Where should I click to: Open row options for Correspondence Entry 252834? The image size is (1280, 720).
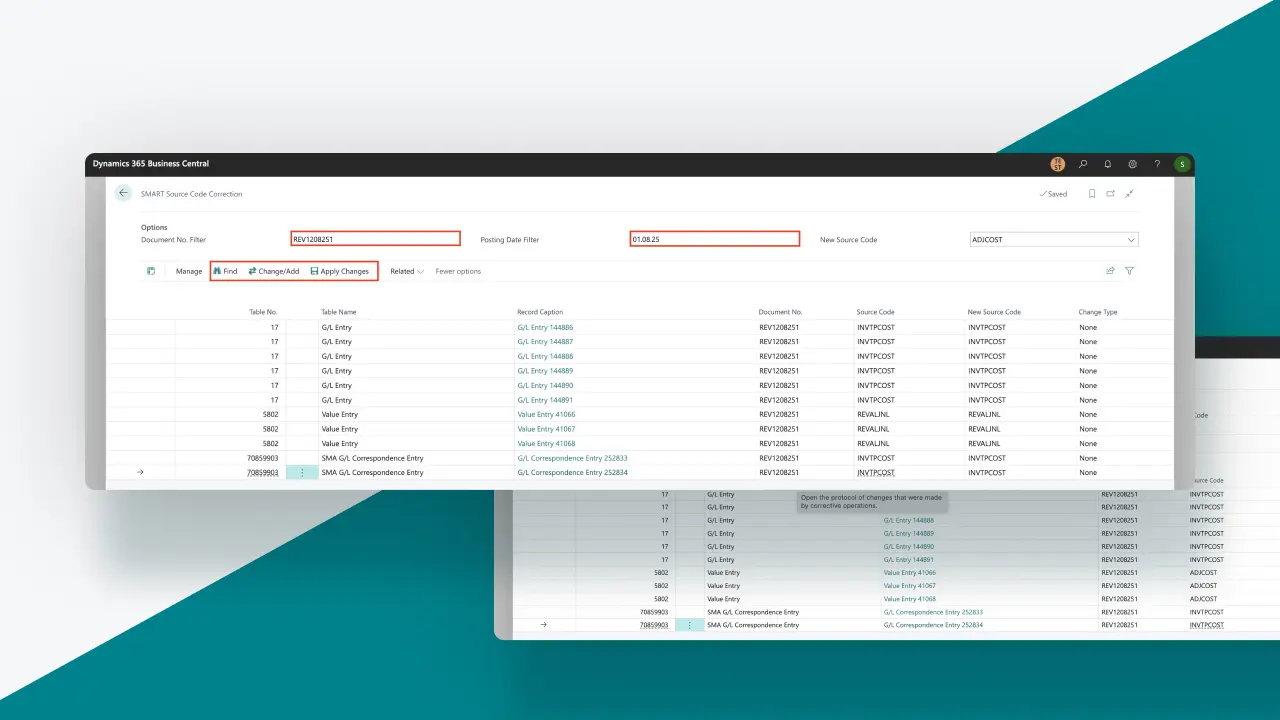301,472
